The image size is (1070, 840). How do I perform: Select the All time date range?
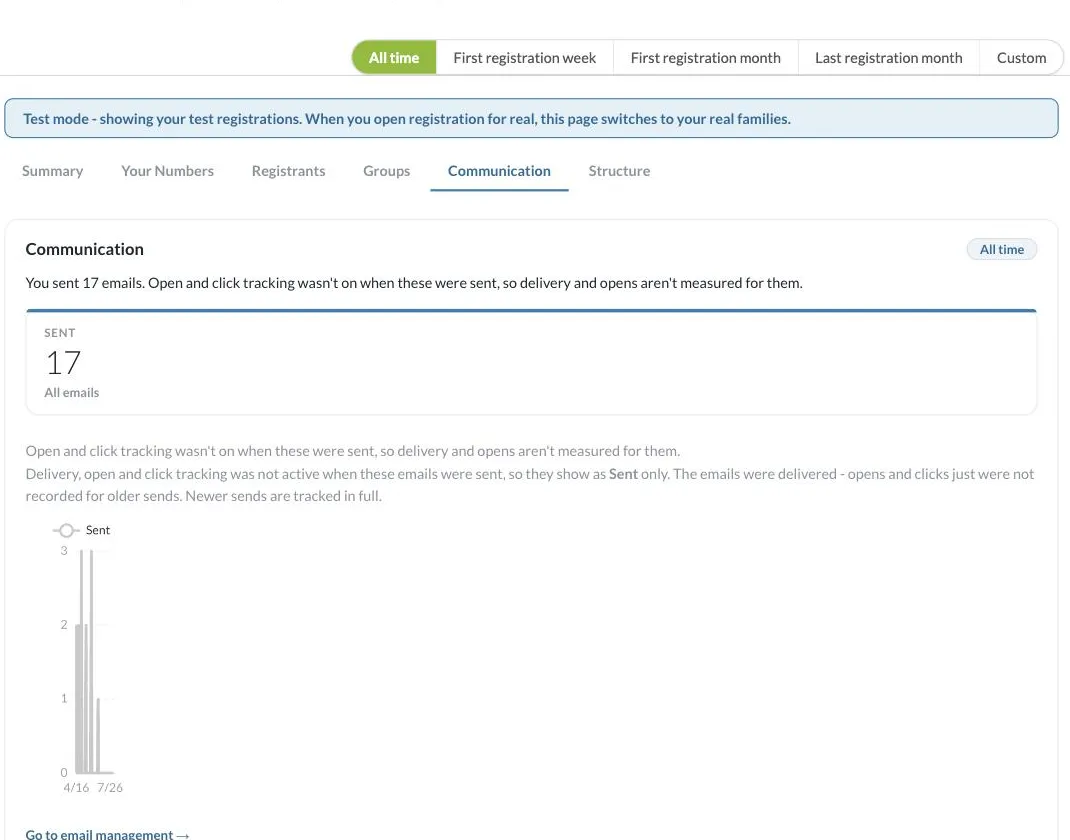coord(394,58)
